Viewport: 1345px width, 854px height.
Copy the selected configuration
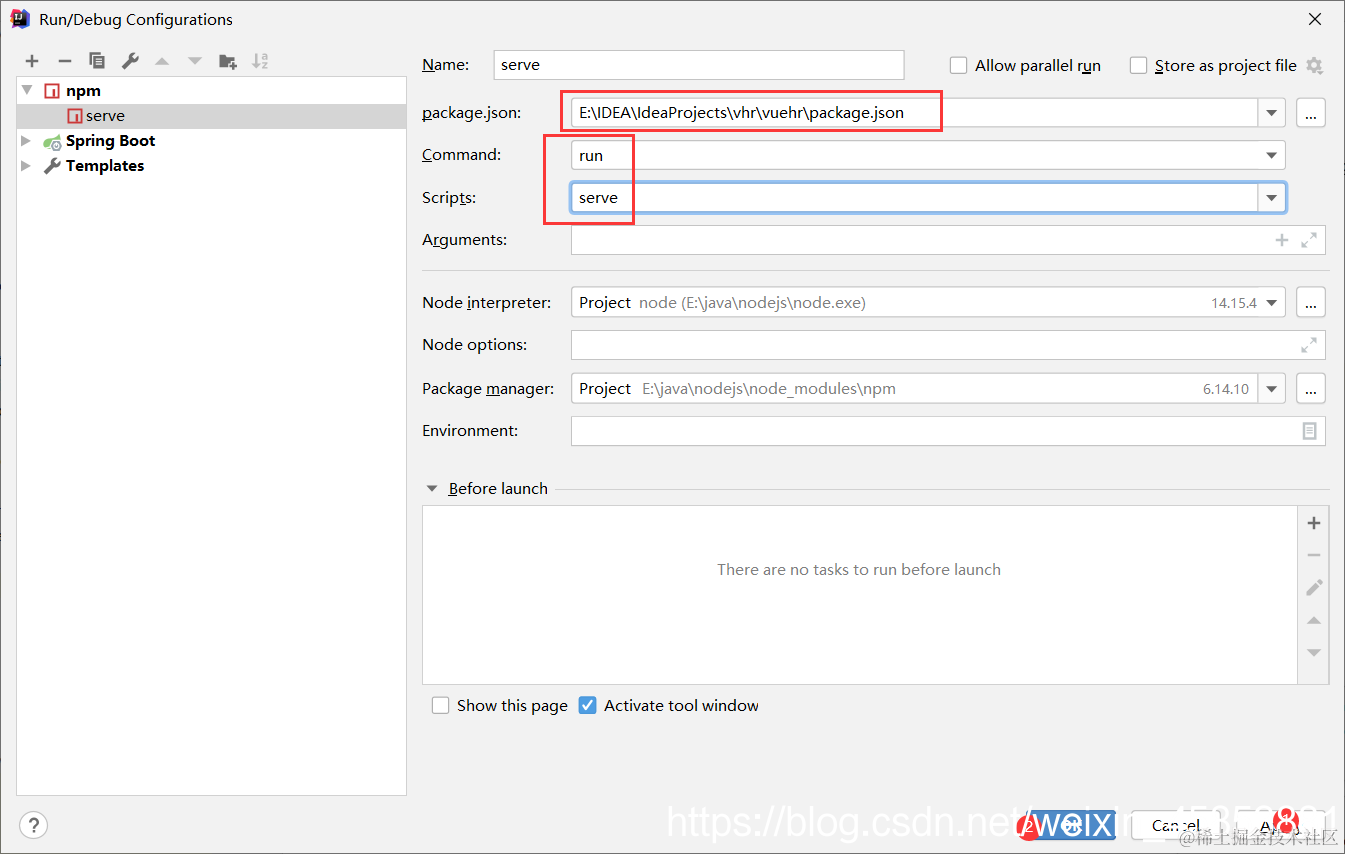coord(97,61)
